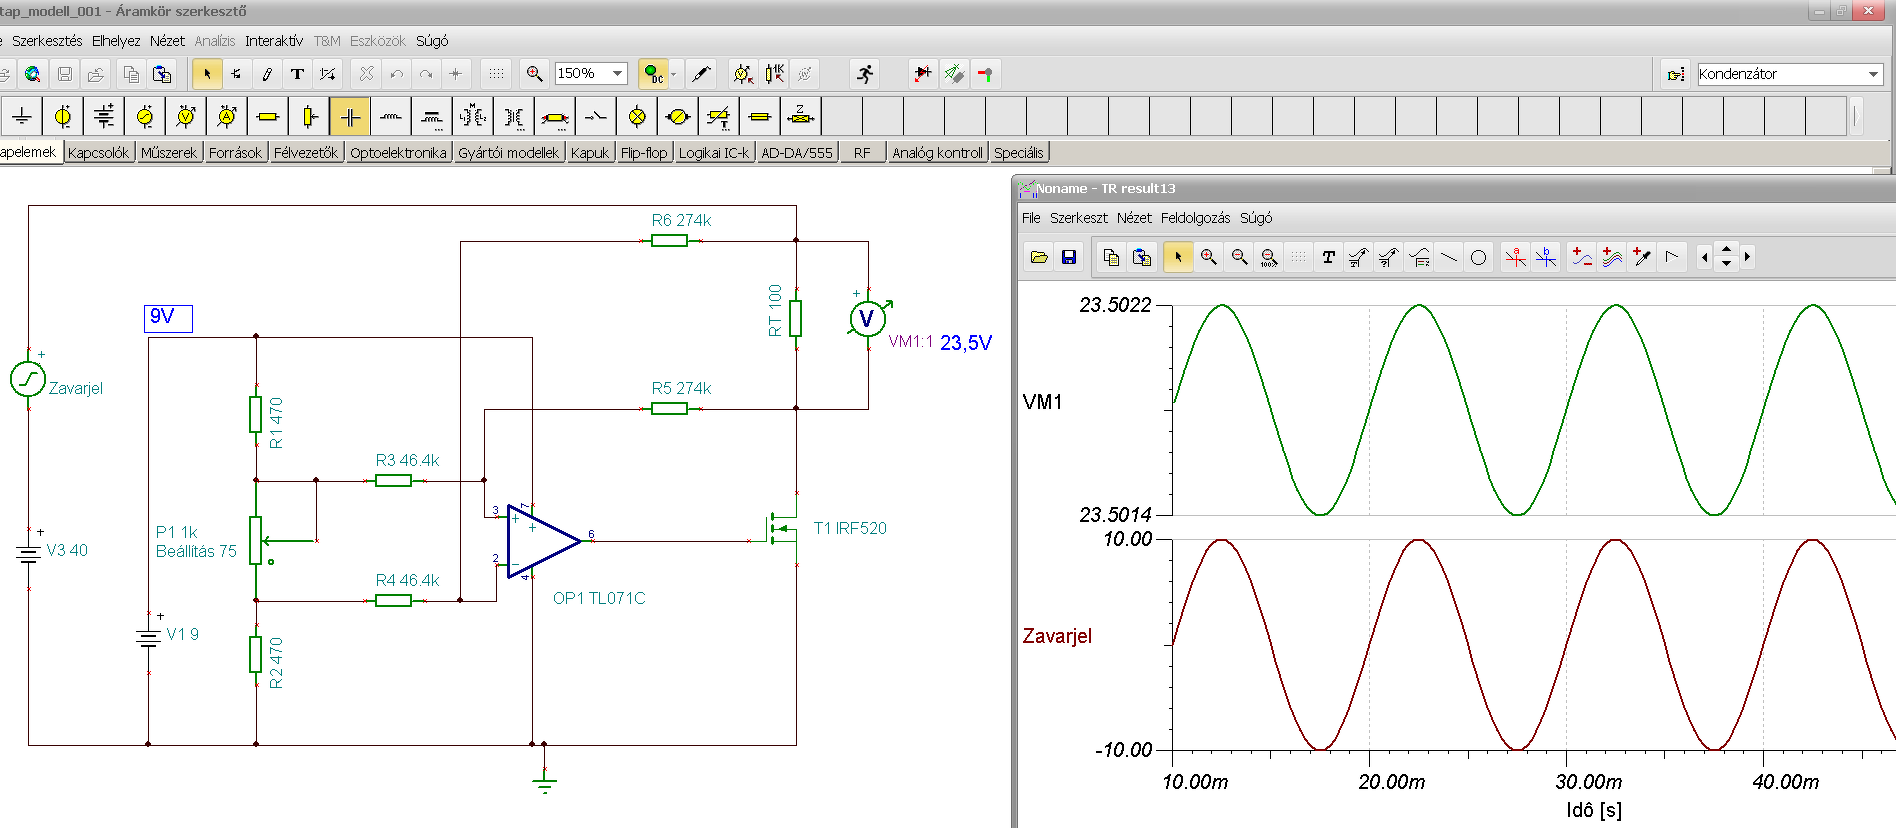Screen dimensions: 1896x828
Task: Select the text tool in the schematic toolbar
Action: (297, 74)
